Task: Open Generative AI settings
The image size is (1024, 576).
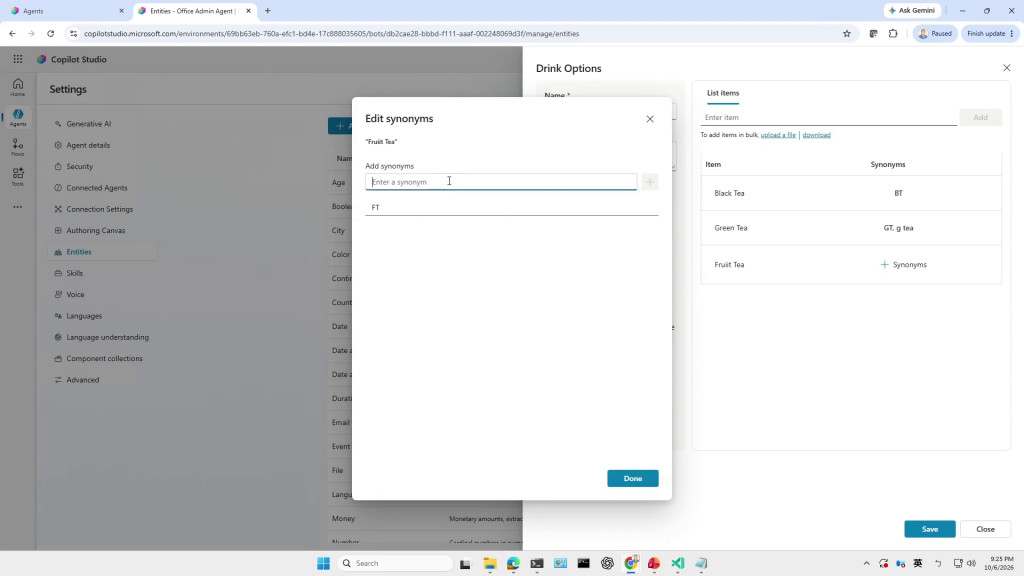Action: (82, 124)
